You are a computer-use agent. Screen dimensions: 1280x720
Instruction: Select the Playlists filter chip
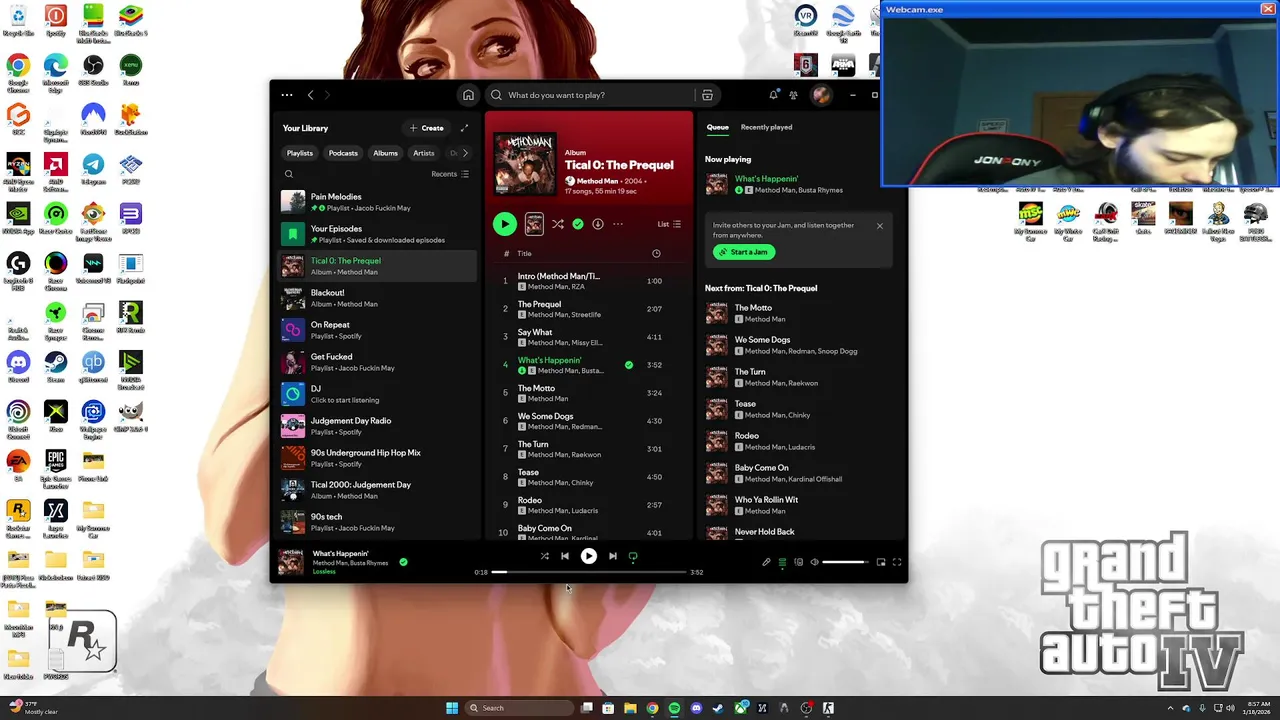(x=300, y=153)
